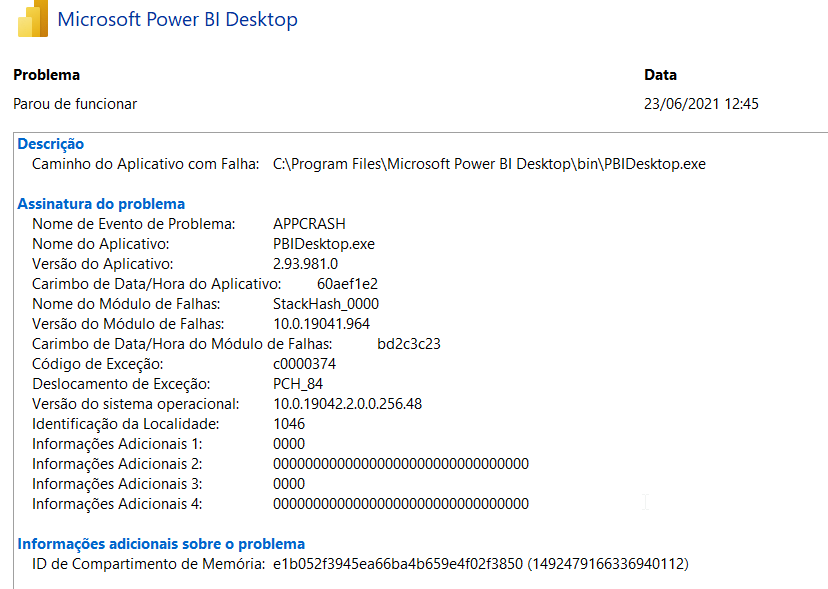Select the 'Microsoft Power BI Desktop' title text
Screen dimensions: 828x589
177,19
